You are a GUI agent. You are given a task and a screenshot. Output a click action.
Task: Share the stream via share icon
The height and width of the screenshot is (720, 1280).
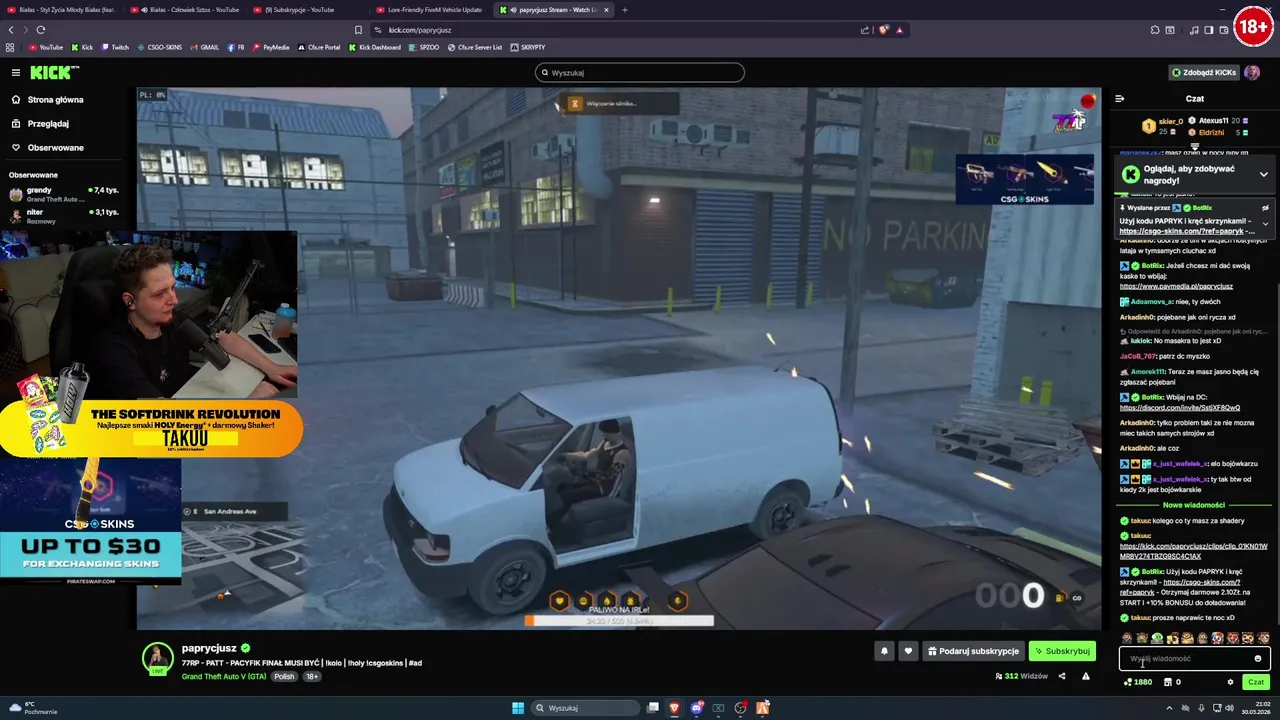point(1062,676)
